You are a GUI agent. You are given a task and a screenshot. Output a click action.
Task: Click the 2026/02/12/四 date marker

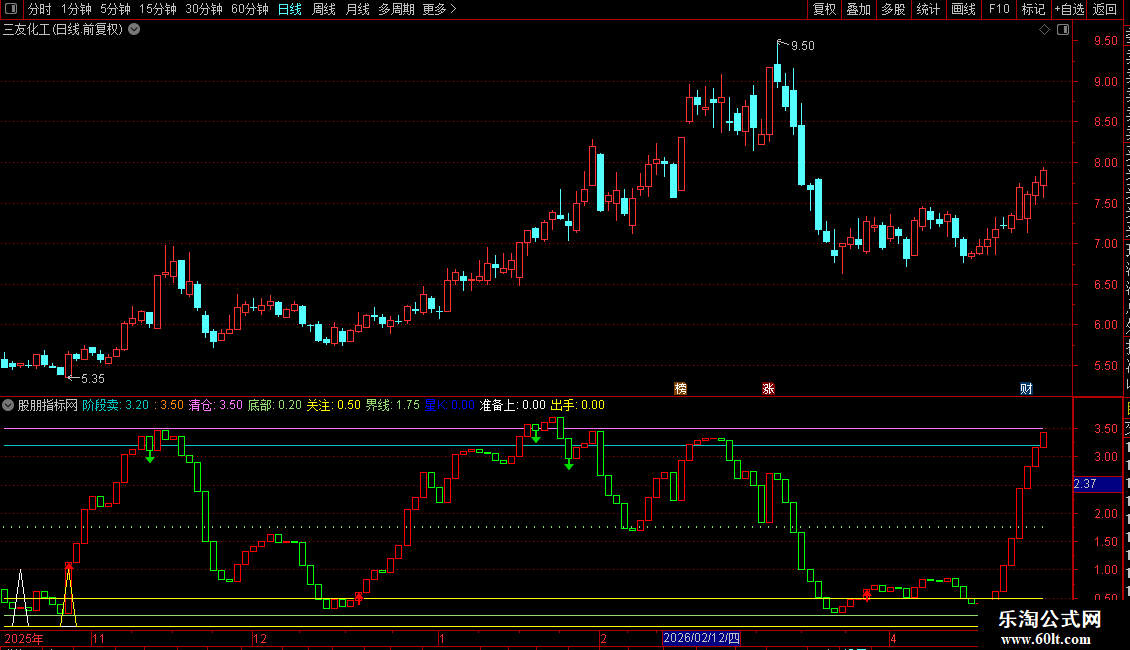(701, 638)
